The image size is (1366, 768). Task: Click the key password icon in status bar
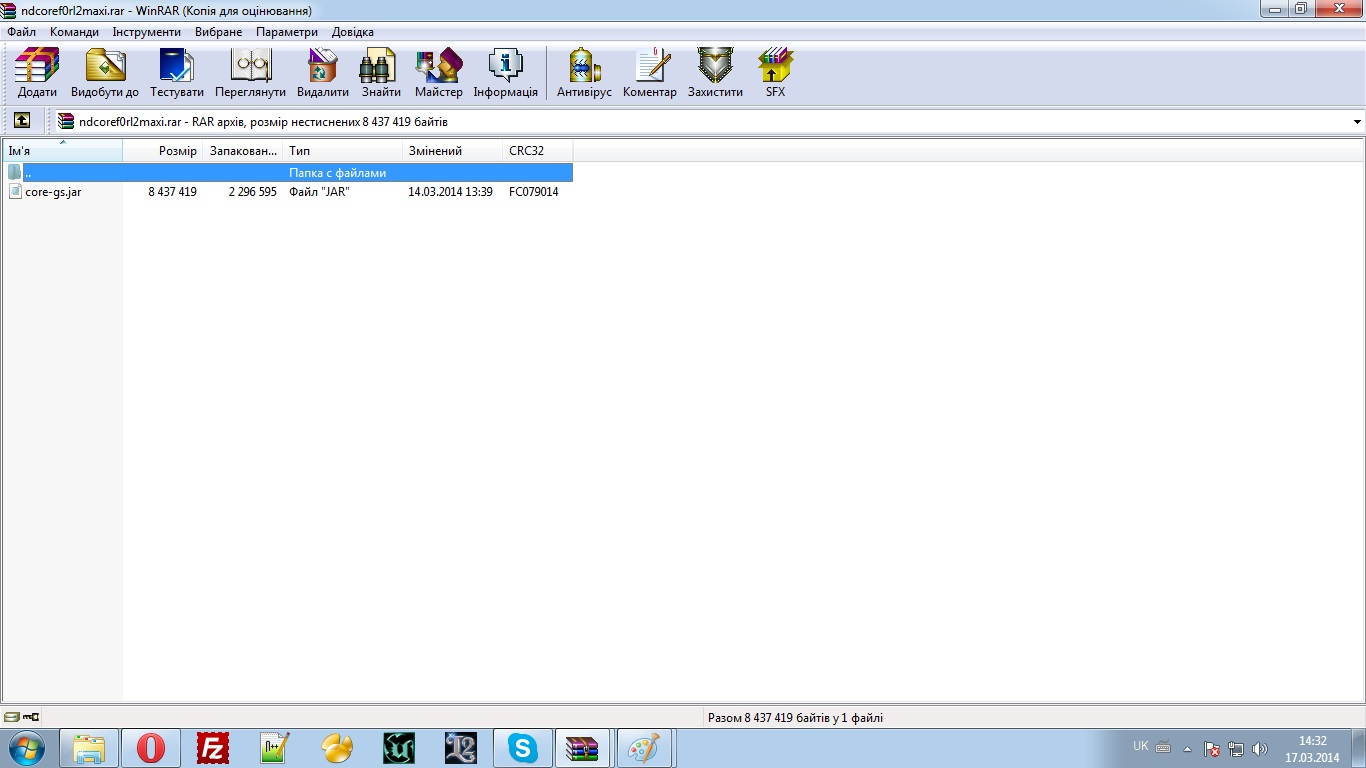point(31,717)
